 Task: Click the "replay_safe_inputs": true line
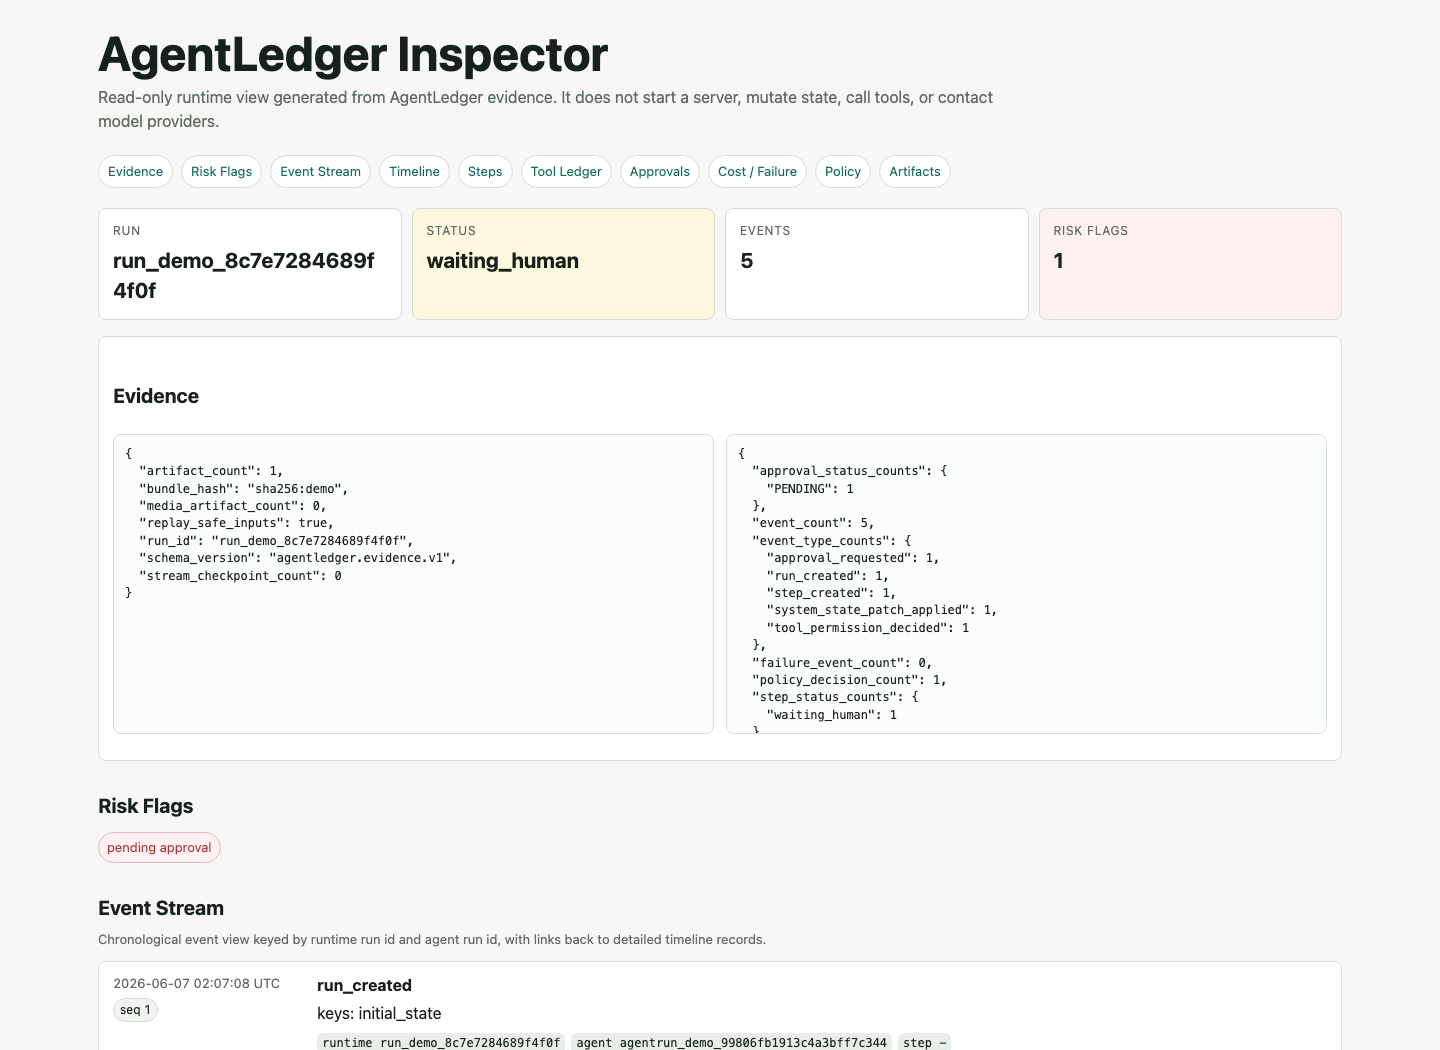(x=236, y=523)
